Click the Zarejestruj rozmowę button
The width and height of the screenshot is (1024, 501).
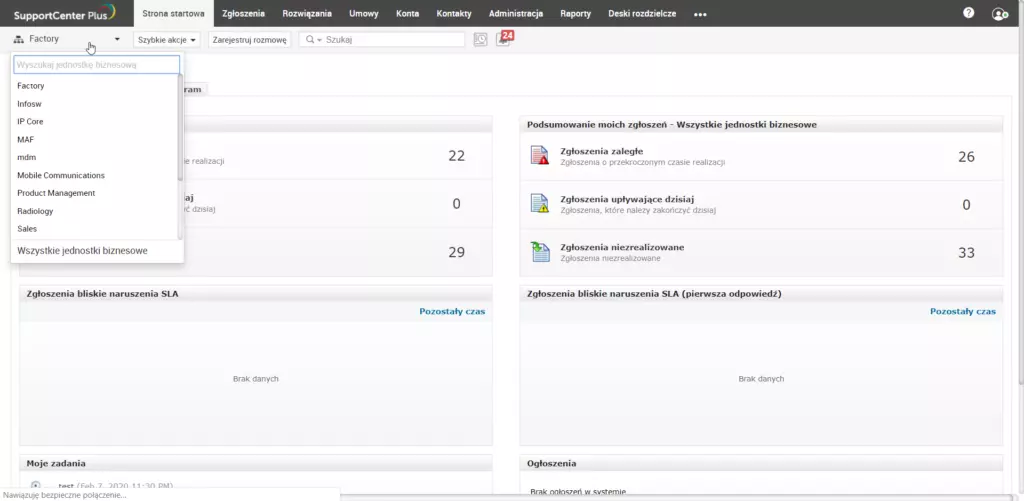[249, 40]
